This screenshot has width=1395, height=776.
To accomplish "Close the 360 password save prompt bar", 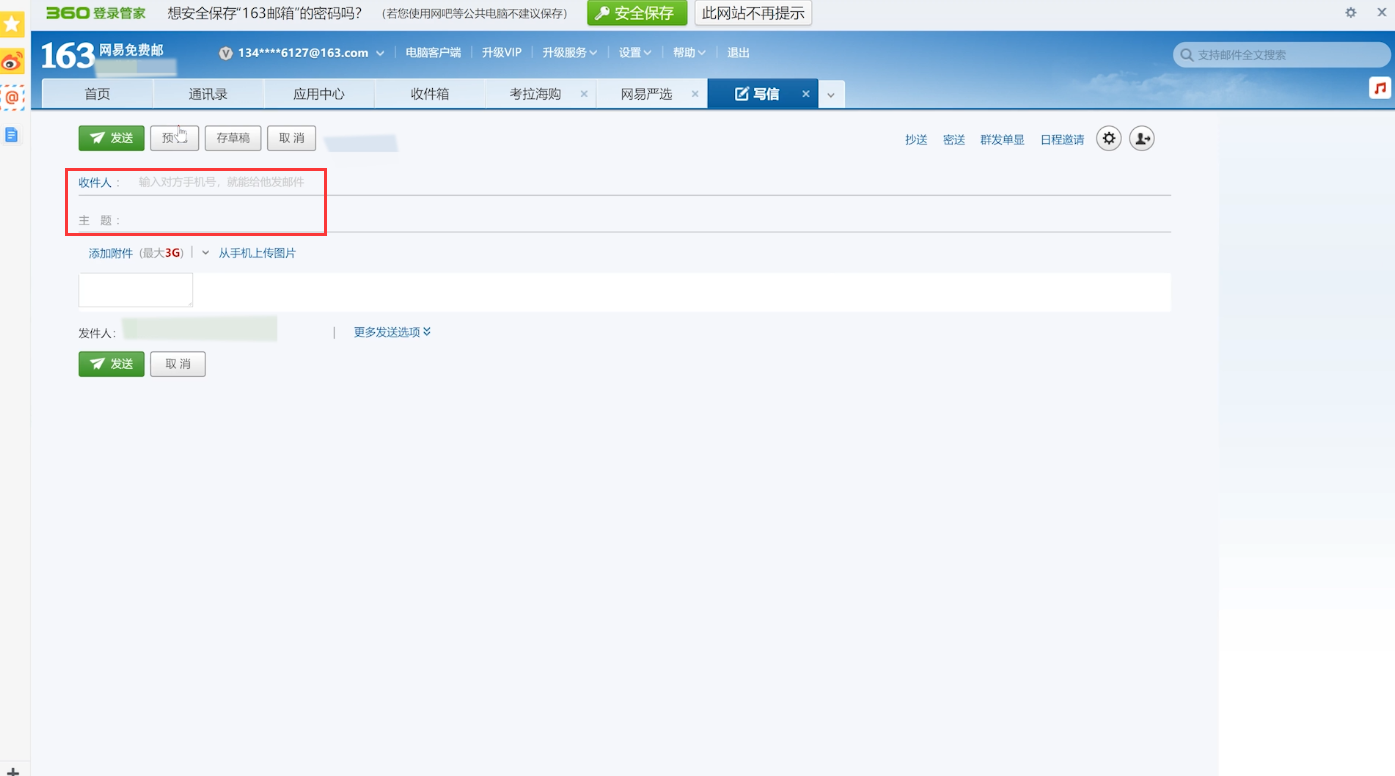I will pos(1380,13).
